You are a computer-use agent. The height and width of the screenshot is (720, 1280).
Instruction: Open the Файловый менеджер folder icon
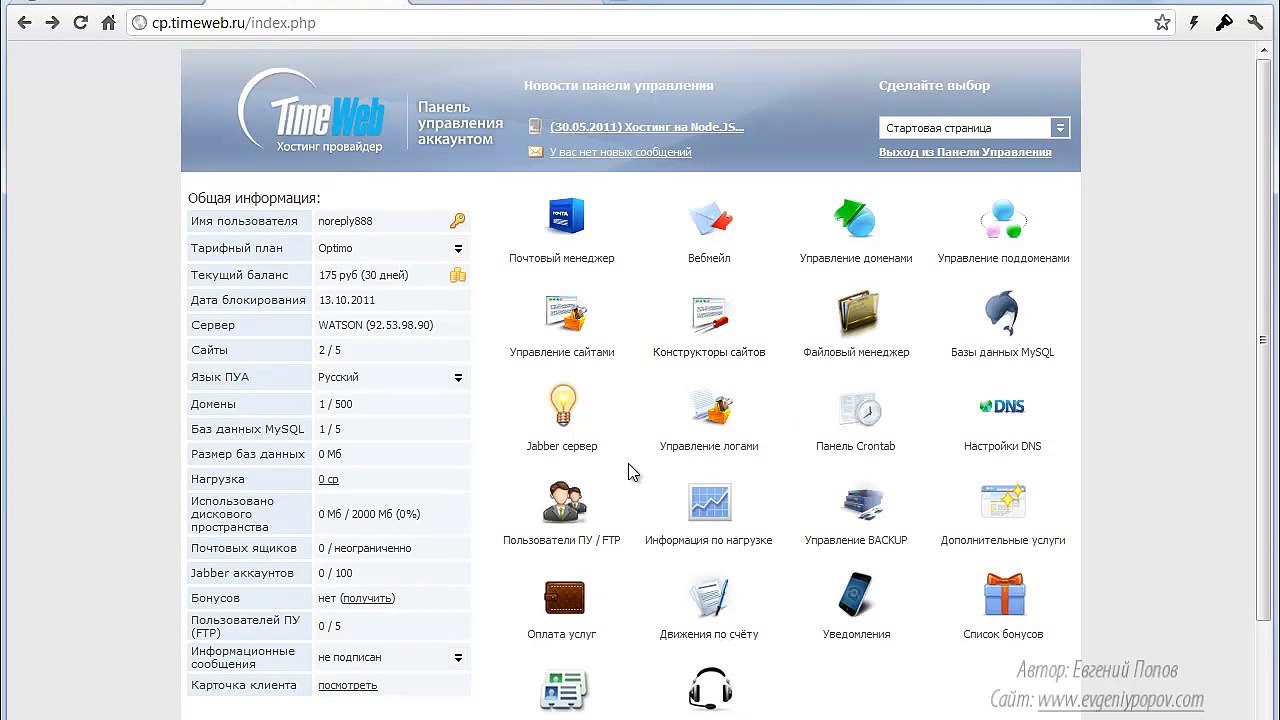point(856,312)
